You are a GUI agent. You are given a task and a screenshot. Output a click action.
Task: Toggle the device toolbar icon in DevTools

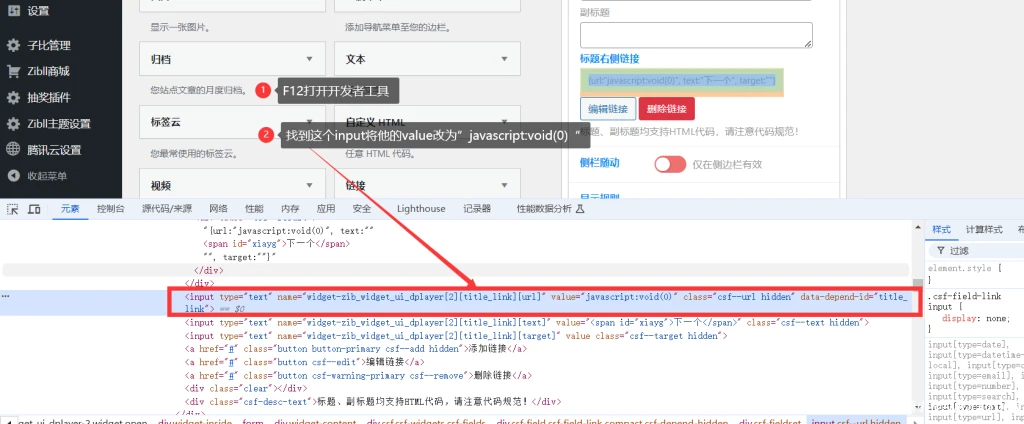(x=34, y=209)
